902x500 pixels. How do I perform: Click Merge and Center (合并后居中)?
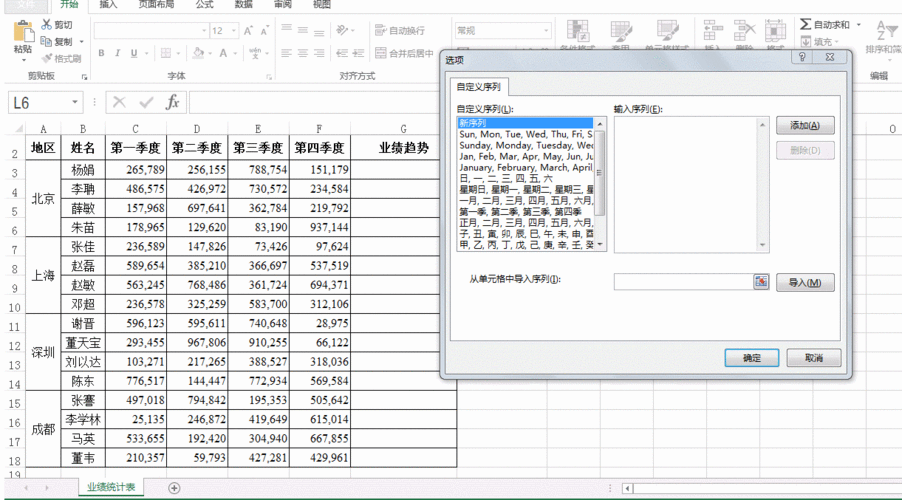[x=404, y=54]
